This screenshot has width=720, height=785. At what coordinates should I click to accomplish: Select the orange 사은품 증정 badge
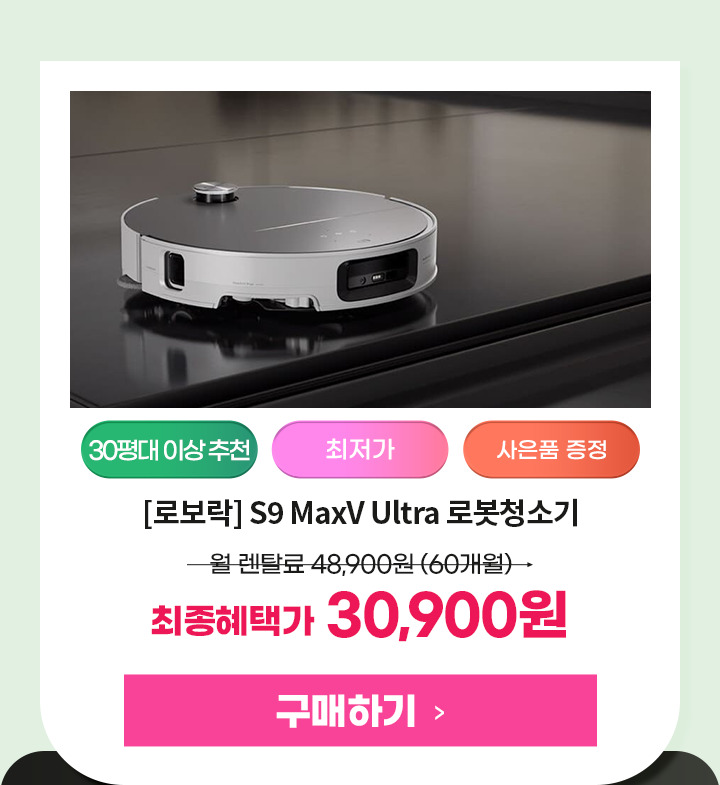point(551,449)
